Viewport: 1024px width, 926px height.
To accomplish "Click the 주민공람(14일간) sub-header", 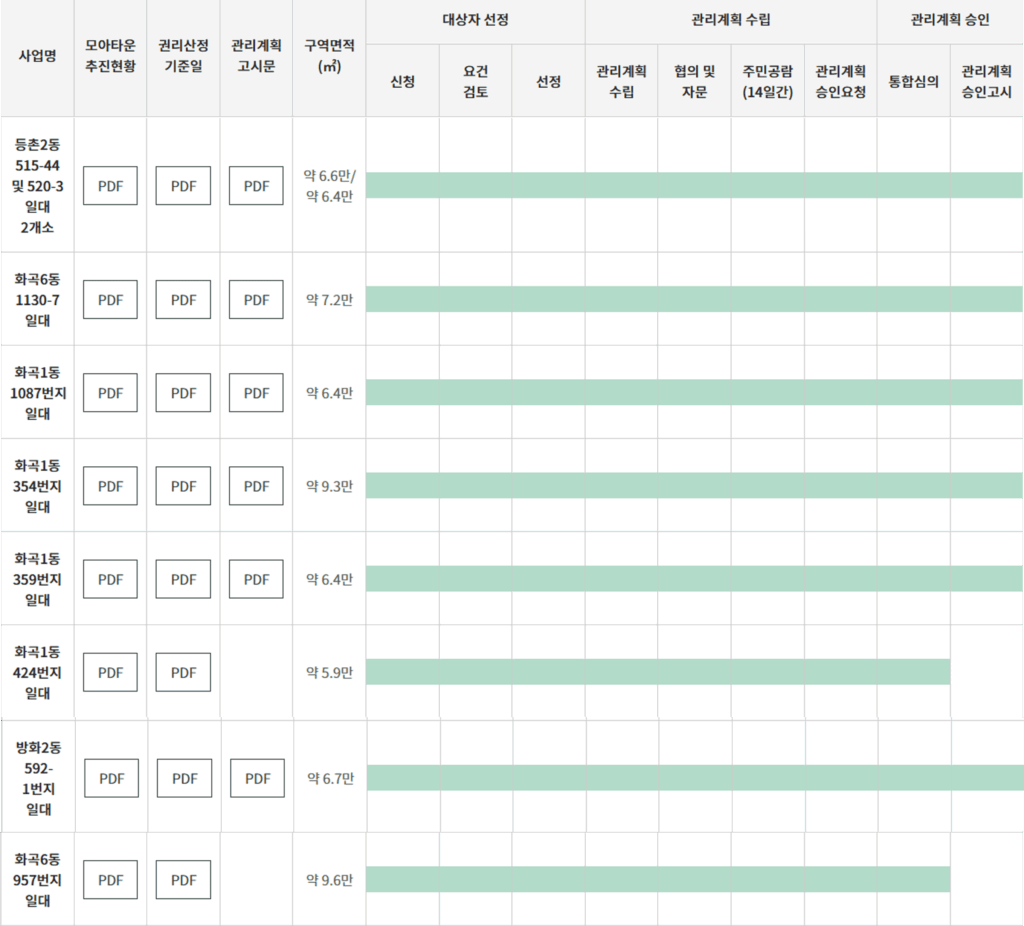I will [x=767, y=82].
